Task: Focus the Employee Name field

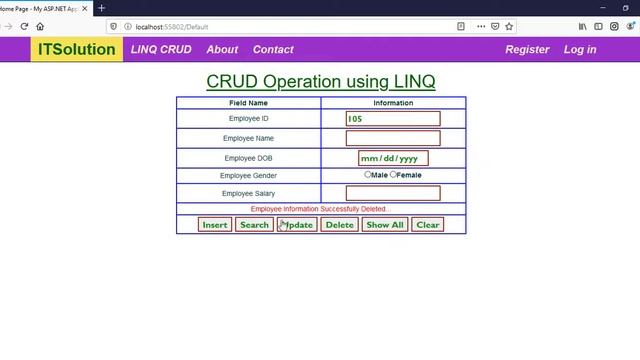Action: click(x=393, y=138)
